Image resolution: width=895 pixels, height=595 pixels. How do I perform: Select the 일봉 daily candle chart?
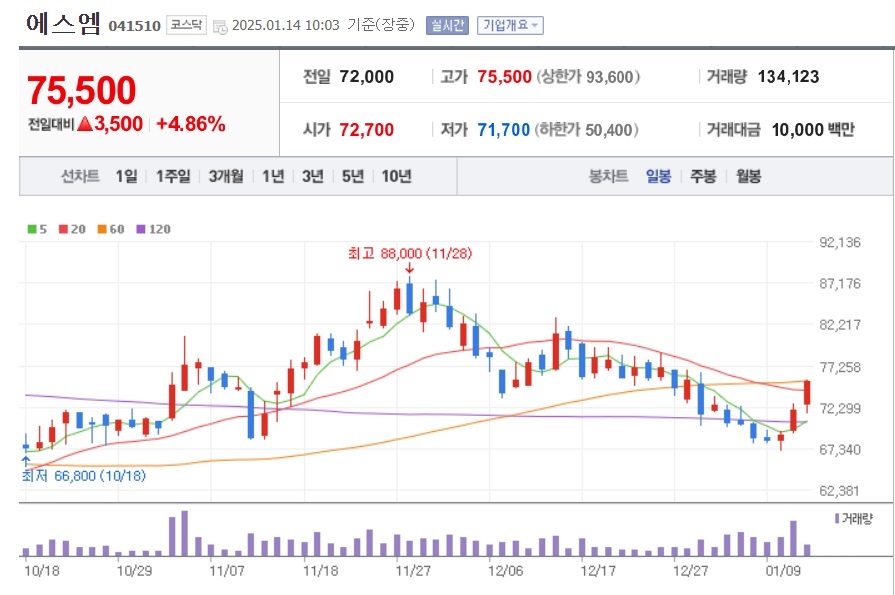(x=658, y=176)
